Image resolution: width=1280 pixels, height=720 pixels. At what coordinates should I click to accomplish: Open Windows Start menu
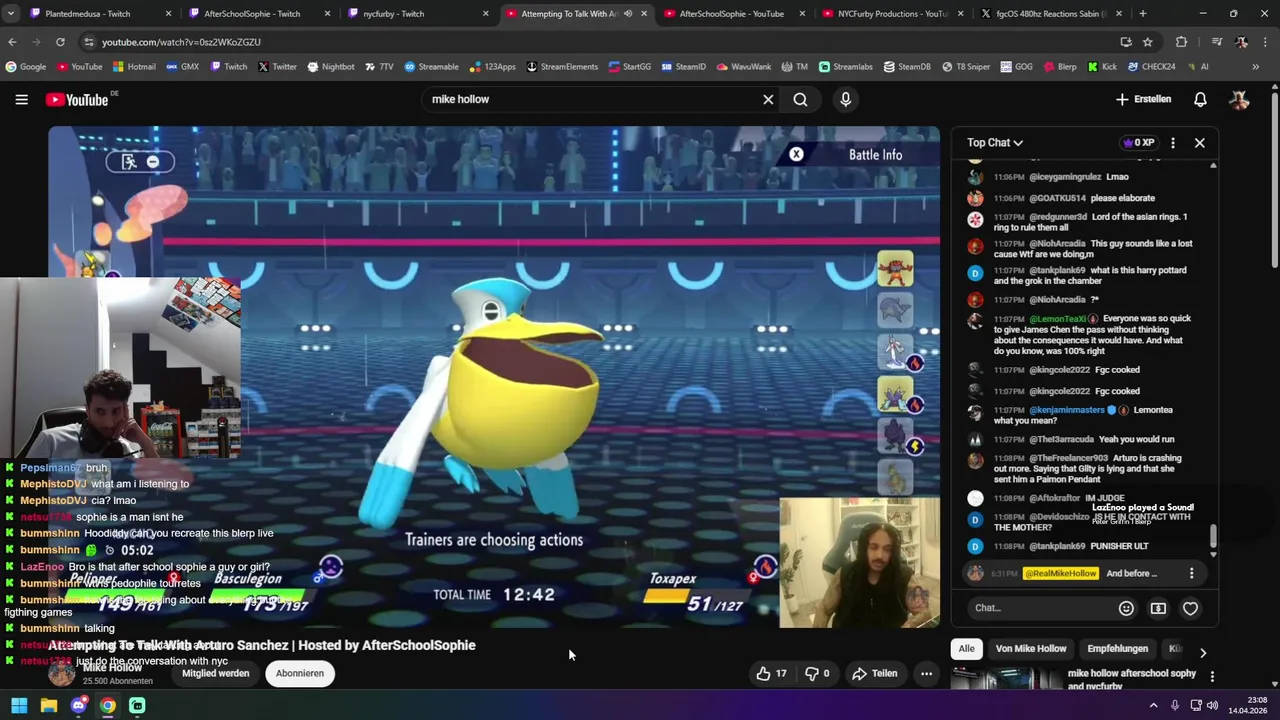coord(19,706)
